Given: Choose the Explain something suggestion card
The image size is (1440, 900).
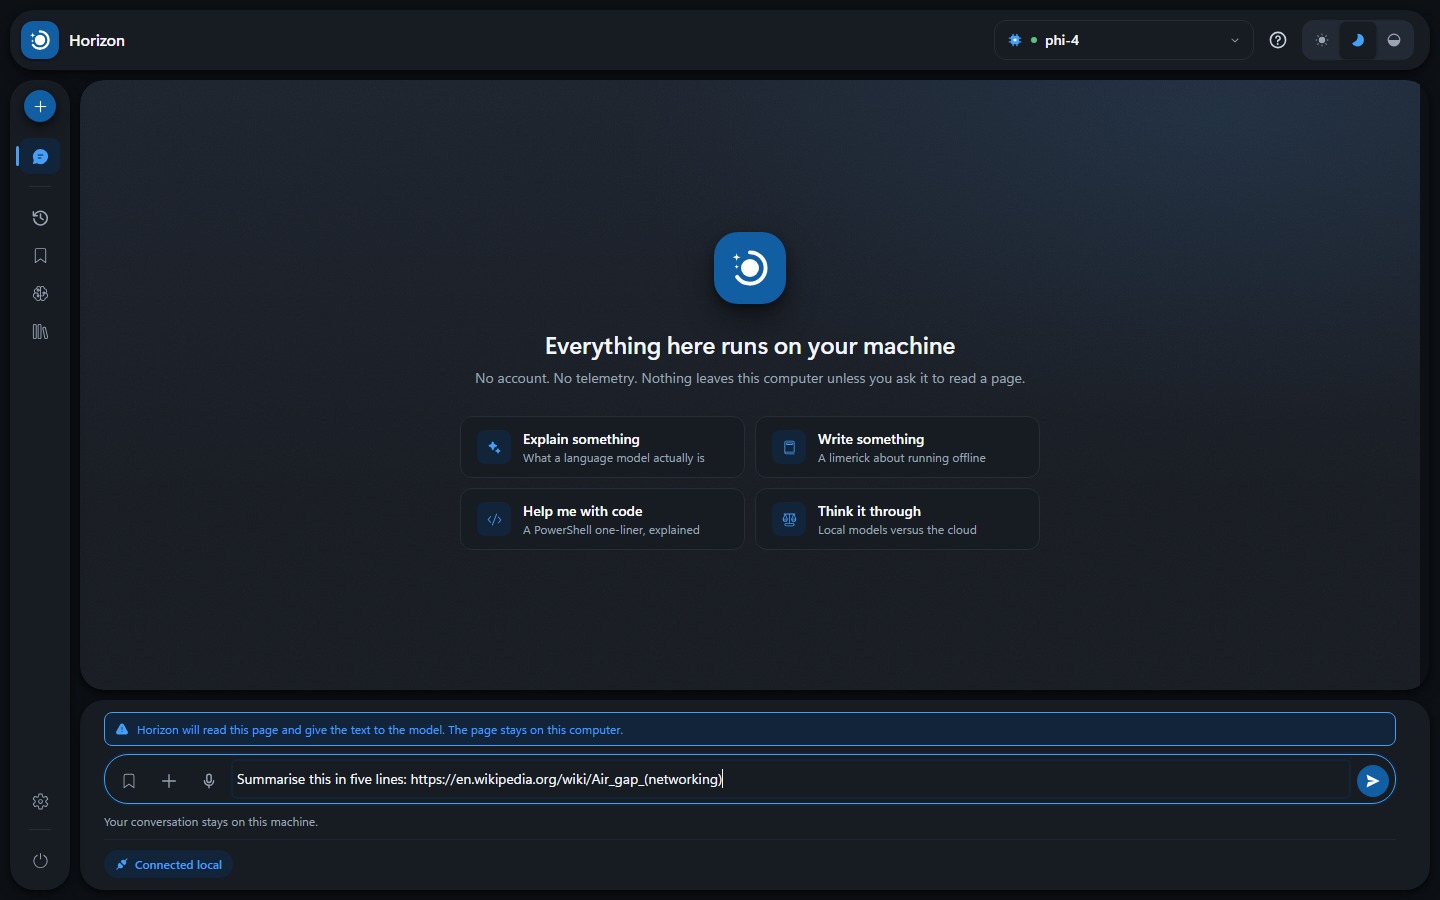Looking at the screenshot, I should pyautogui.click(x=602, y=447).
